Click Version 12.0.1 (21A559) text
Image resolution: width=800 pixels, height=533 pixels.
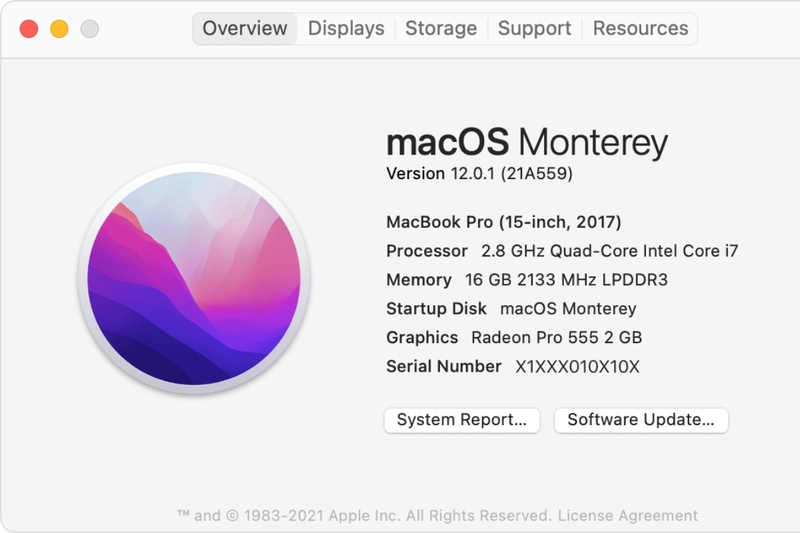click(x=479, y=174)
